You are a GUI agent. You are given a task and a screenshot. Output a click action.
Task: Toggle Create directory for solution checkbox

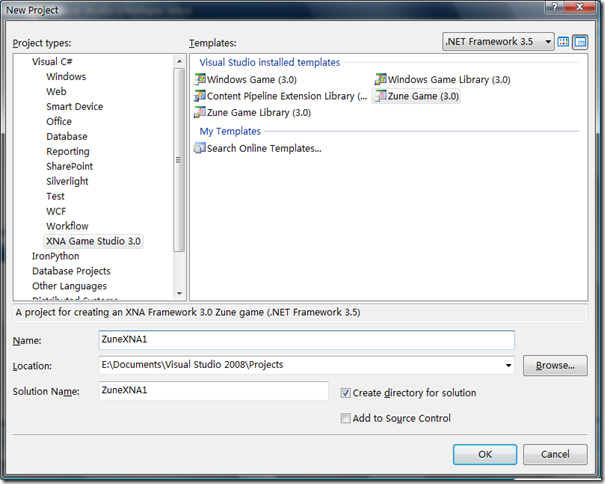[x=346, y=393]
